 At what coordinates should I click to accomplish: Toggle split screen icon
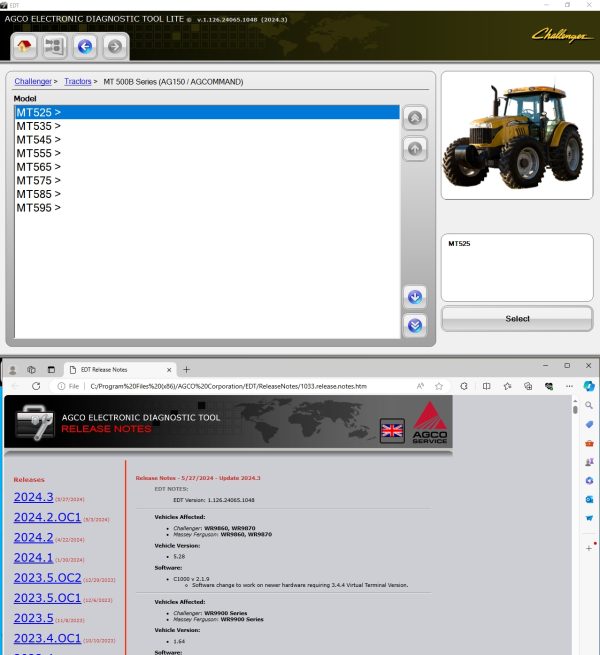pyautogui.click(x=486, y=386)
